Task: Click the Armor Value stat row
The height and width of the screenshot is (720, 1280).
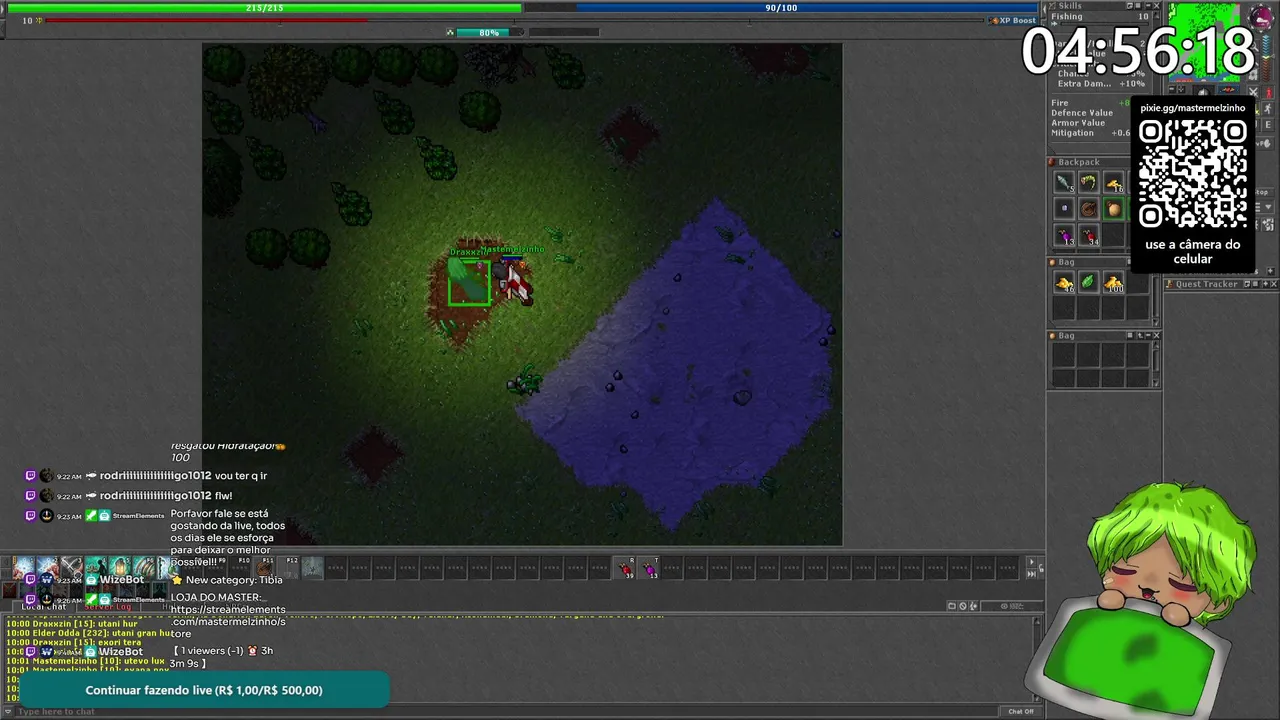Action: click(x=1090, y=123)
